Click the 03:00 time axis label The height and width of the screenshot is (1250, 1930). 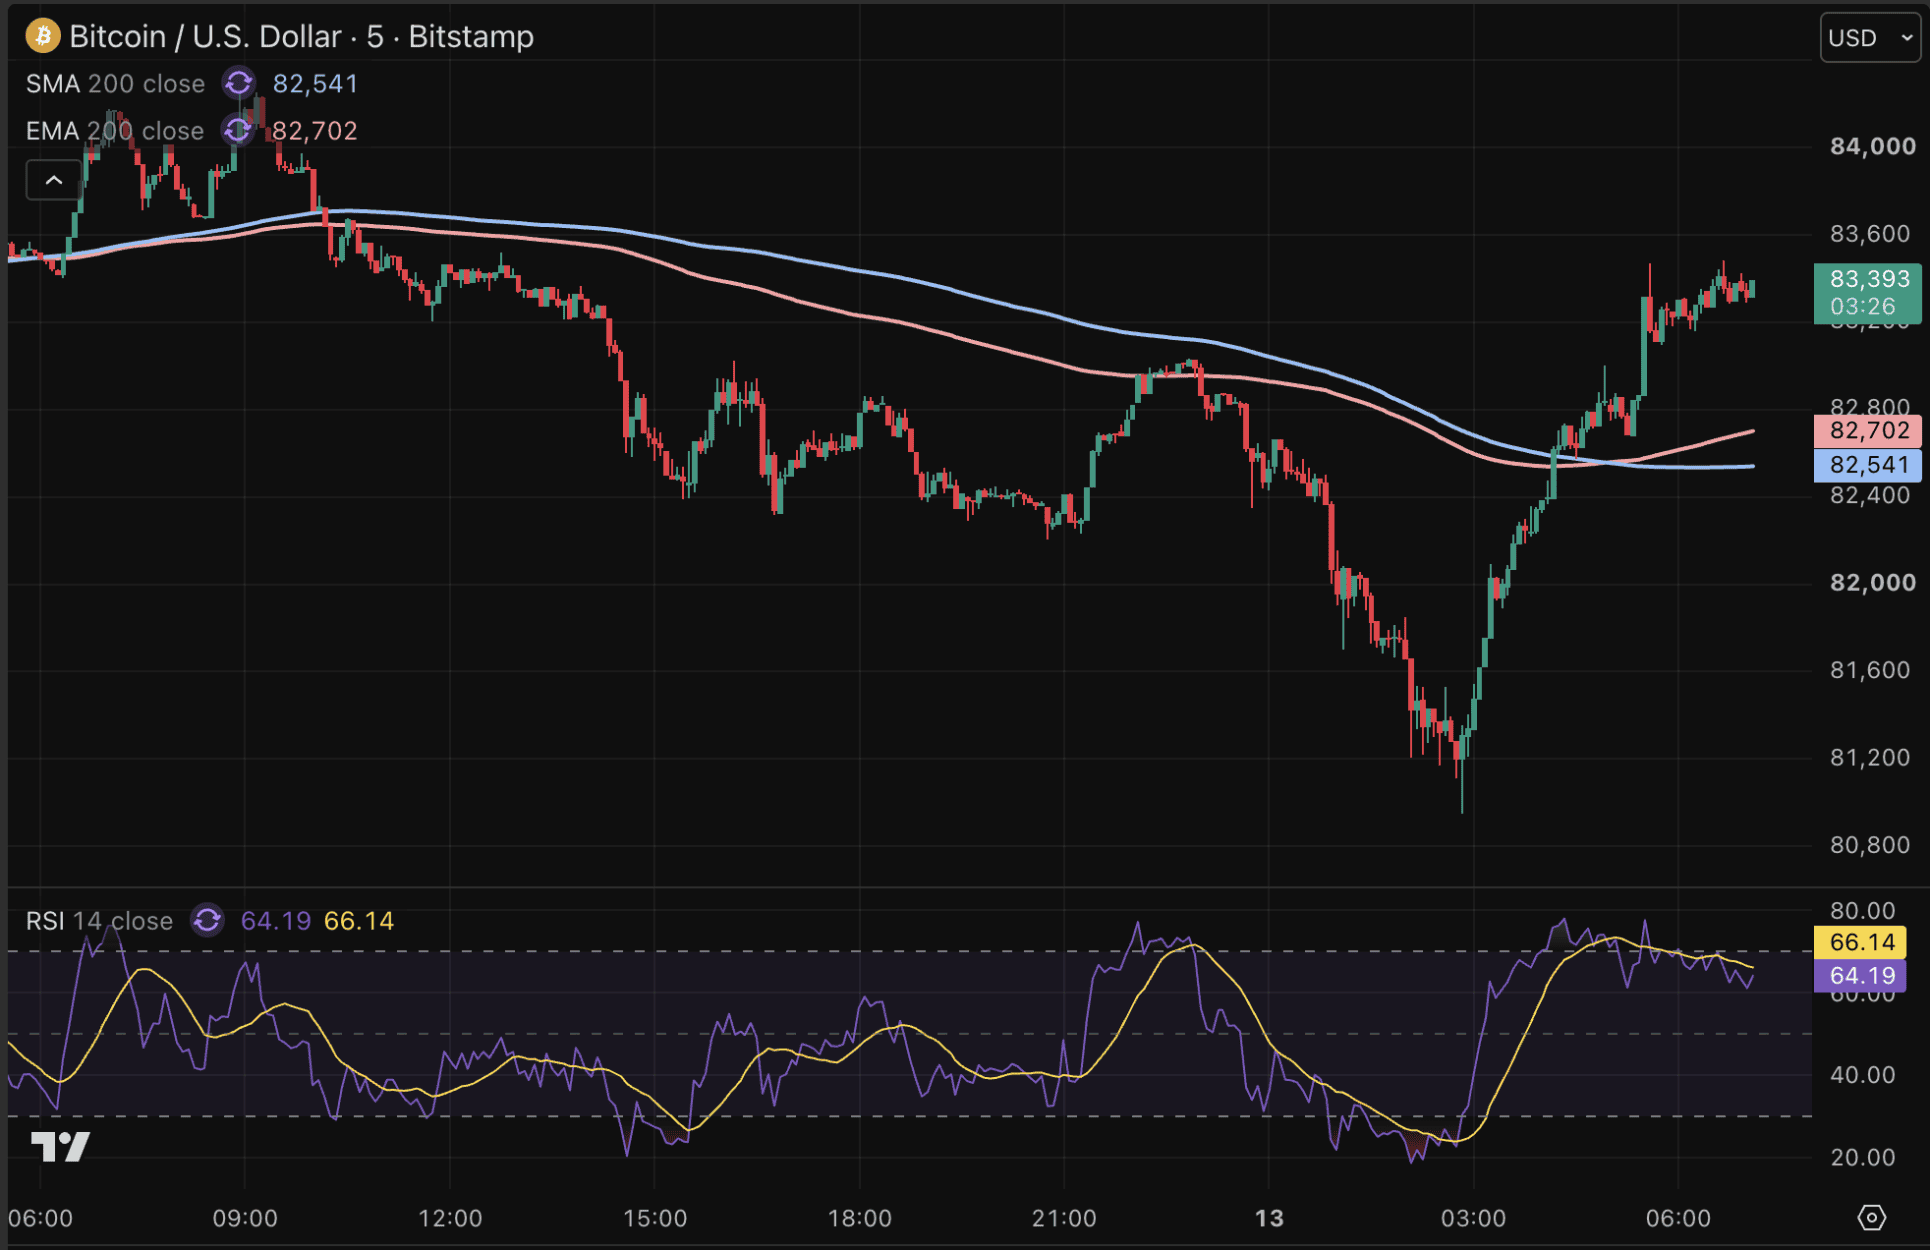(x=1473, y=1218)
